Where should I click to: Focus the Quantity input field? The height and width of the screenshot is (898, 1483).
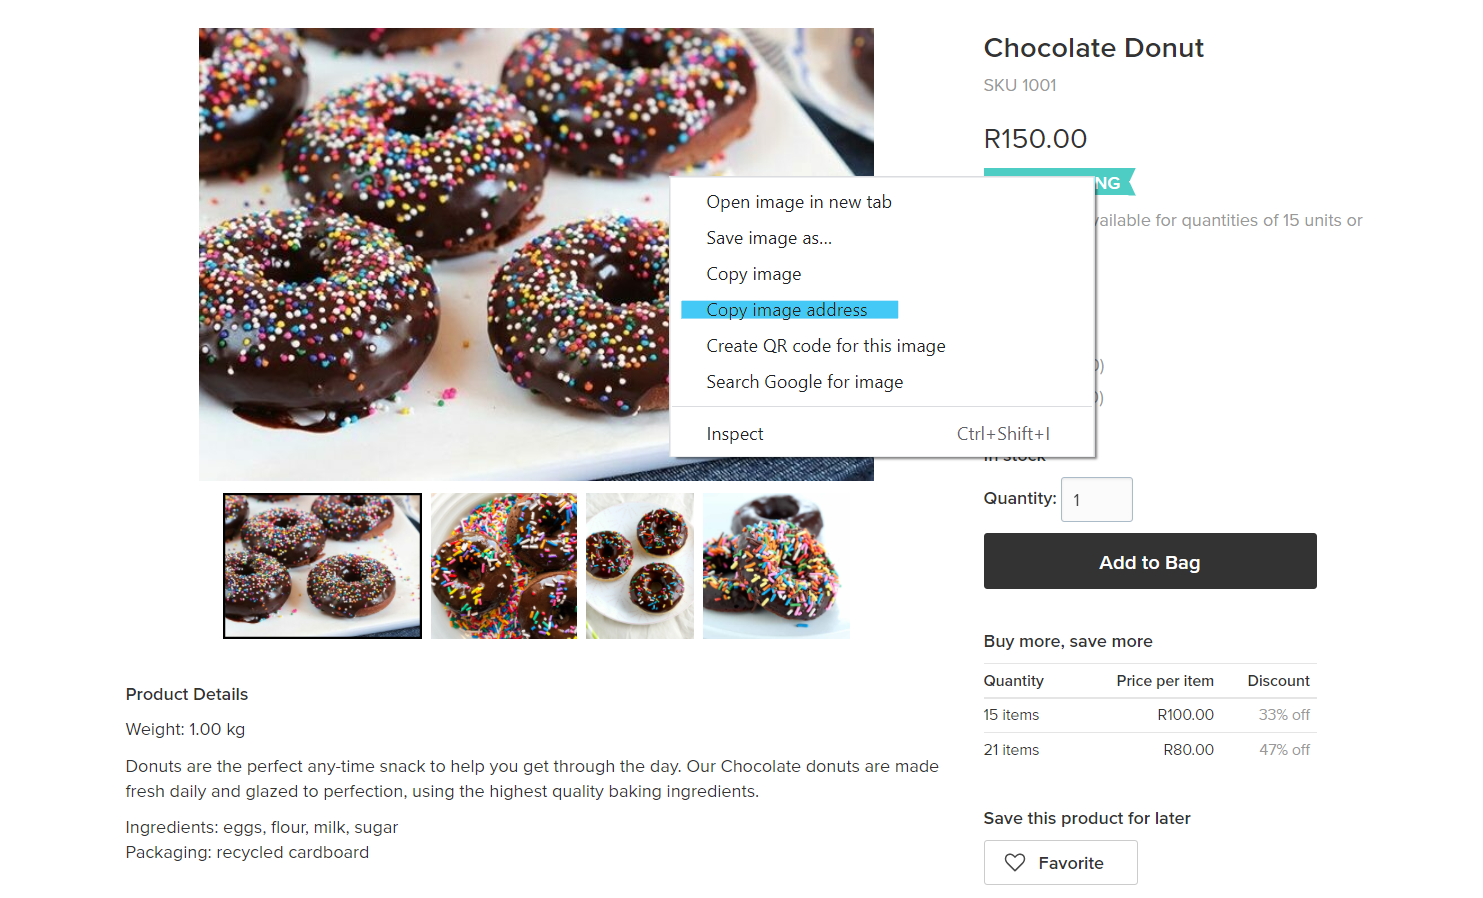(1097, 499)
